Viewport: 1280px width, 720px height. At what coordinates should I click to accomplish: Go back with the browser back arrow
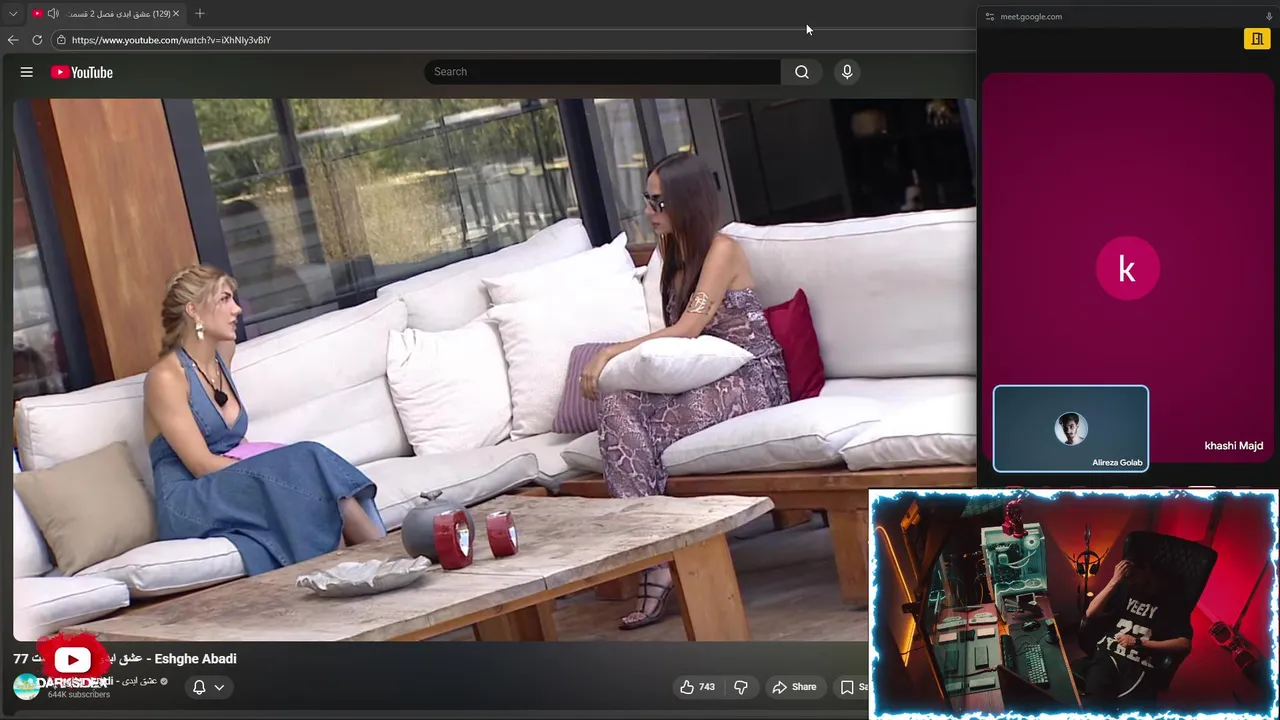[13, 40]
